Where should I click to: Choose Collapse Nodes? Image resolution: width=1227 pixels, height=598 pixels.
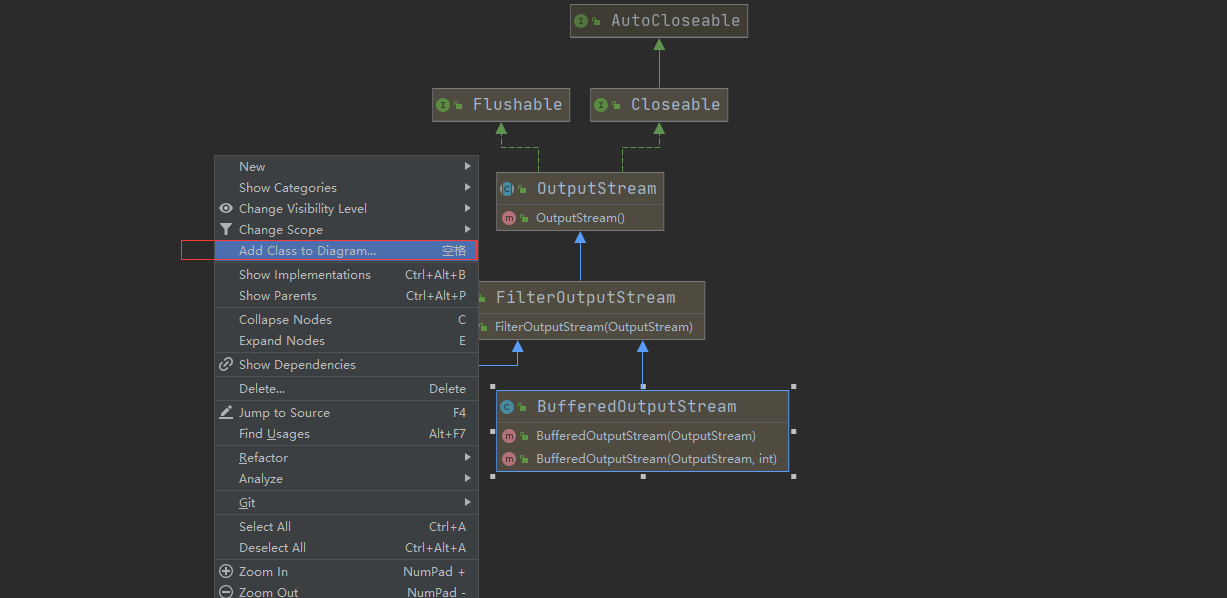pyautogui.click(x=346, y=320)
